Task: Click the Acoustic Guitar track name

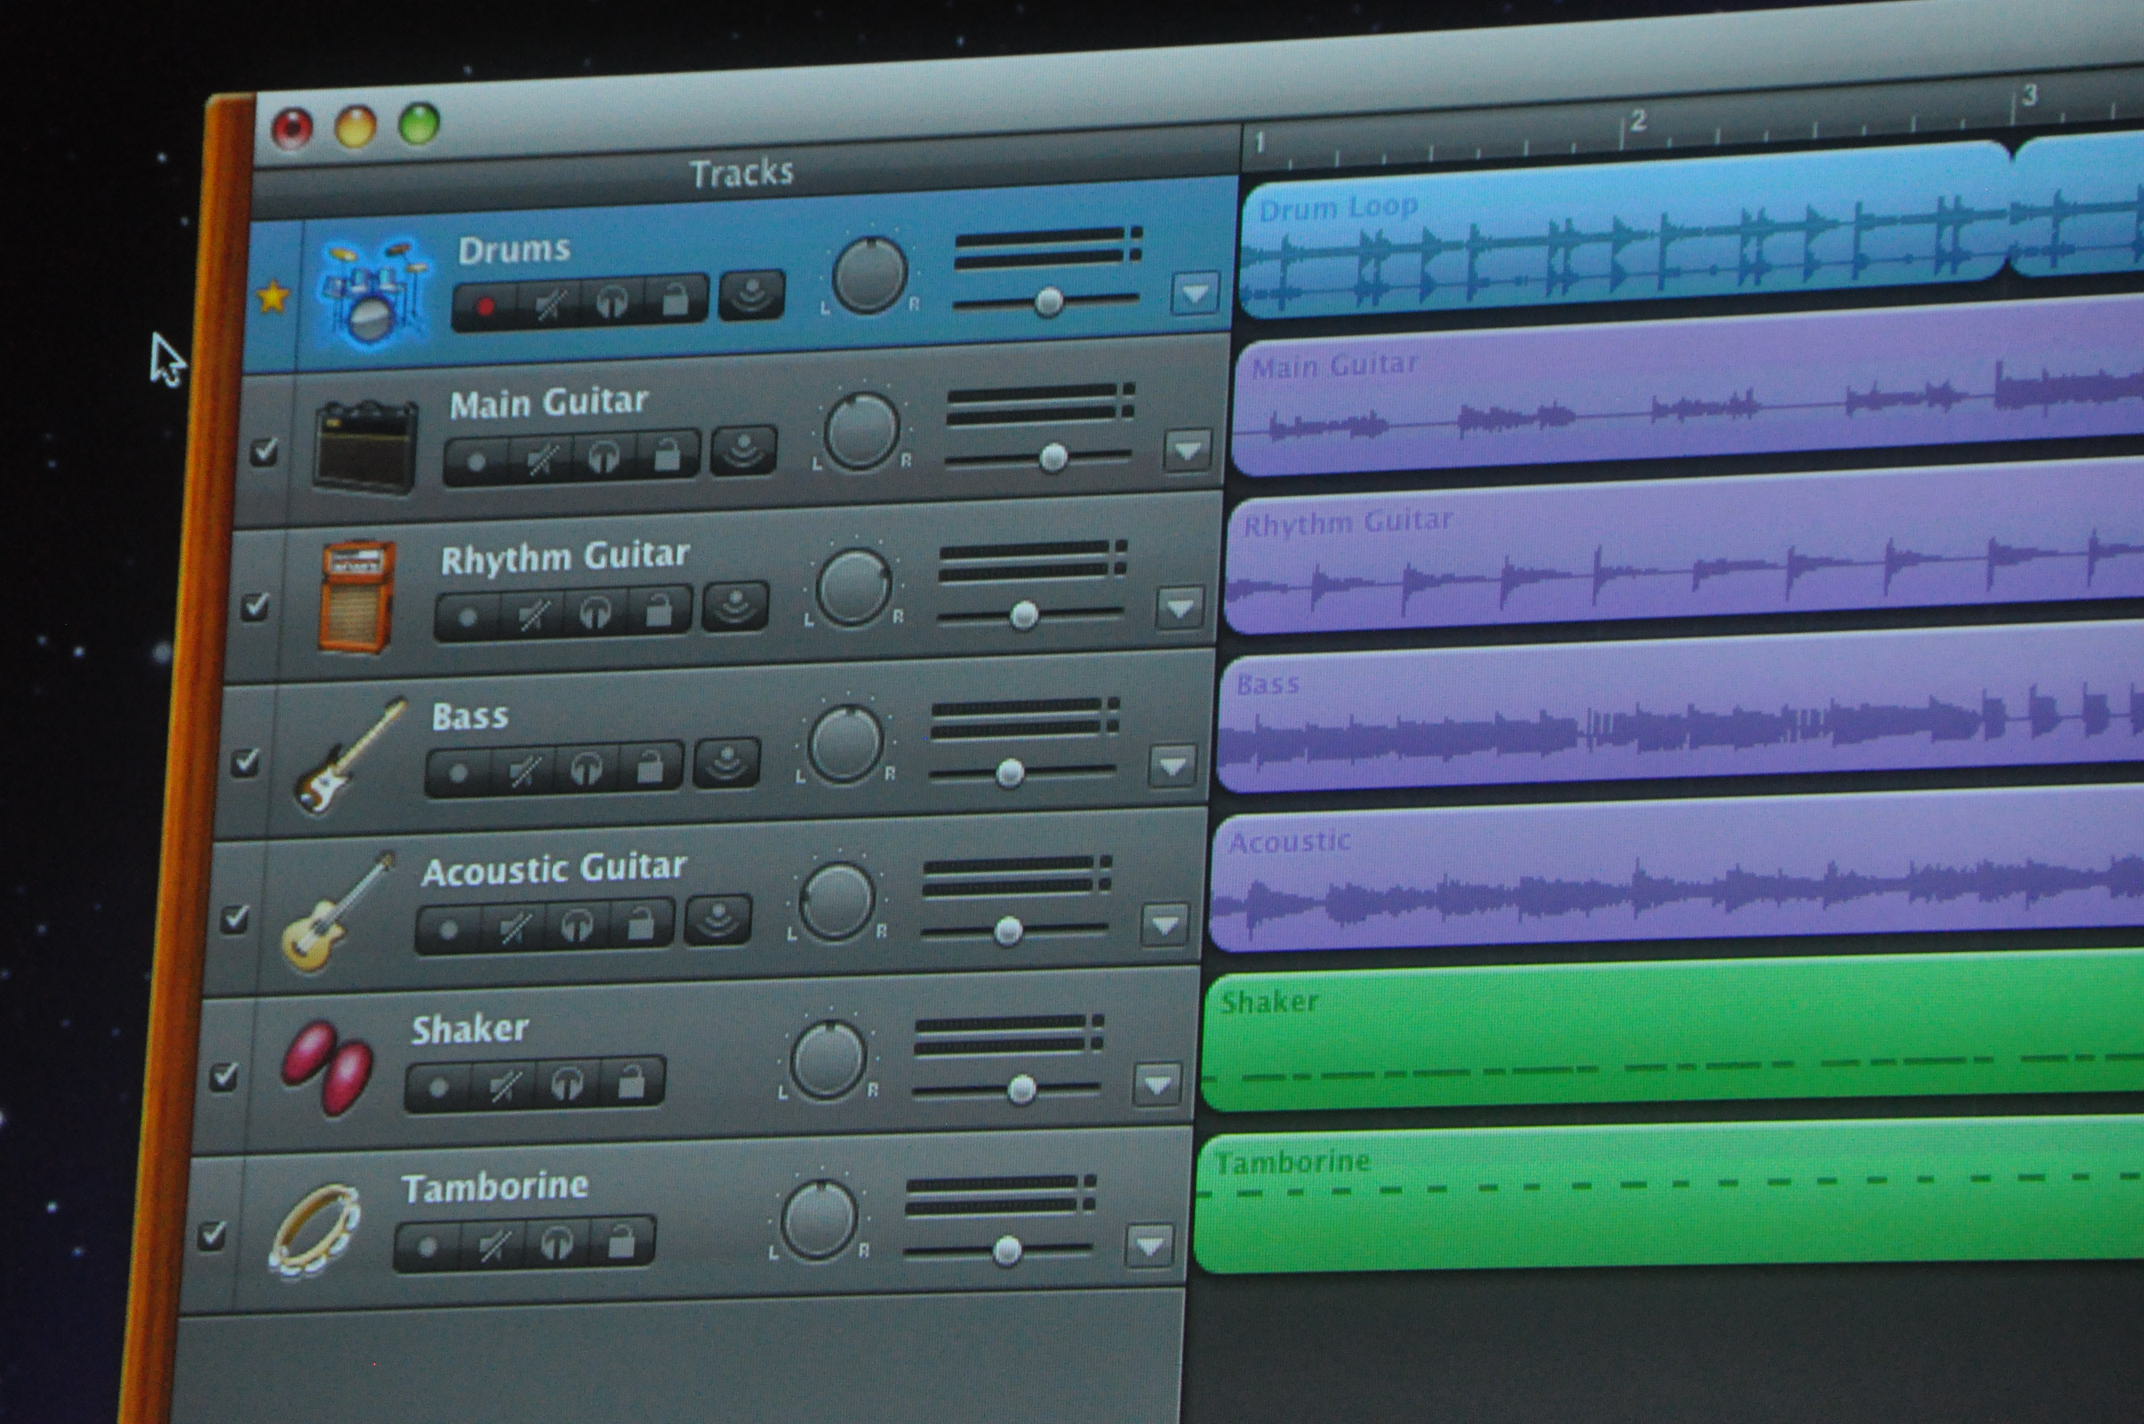Action: coord(554,869)
